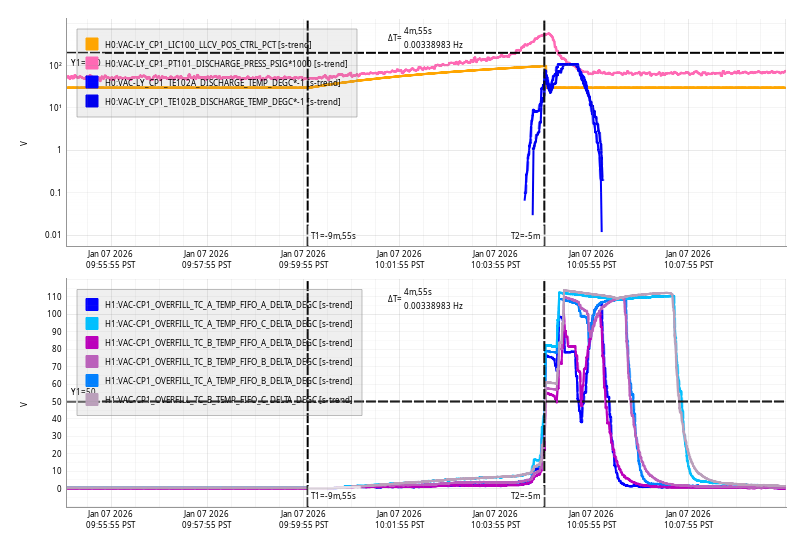
Task: Click the T1=-9m,55s cursor label in bottom plot
Action: pos(333,496)
